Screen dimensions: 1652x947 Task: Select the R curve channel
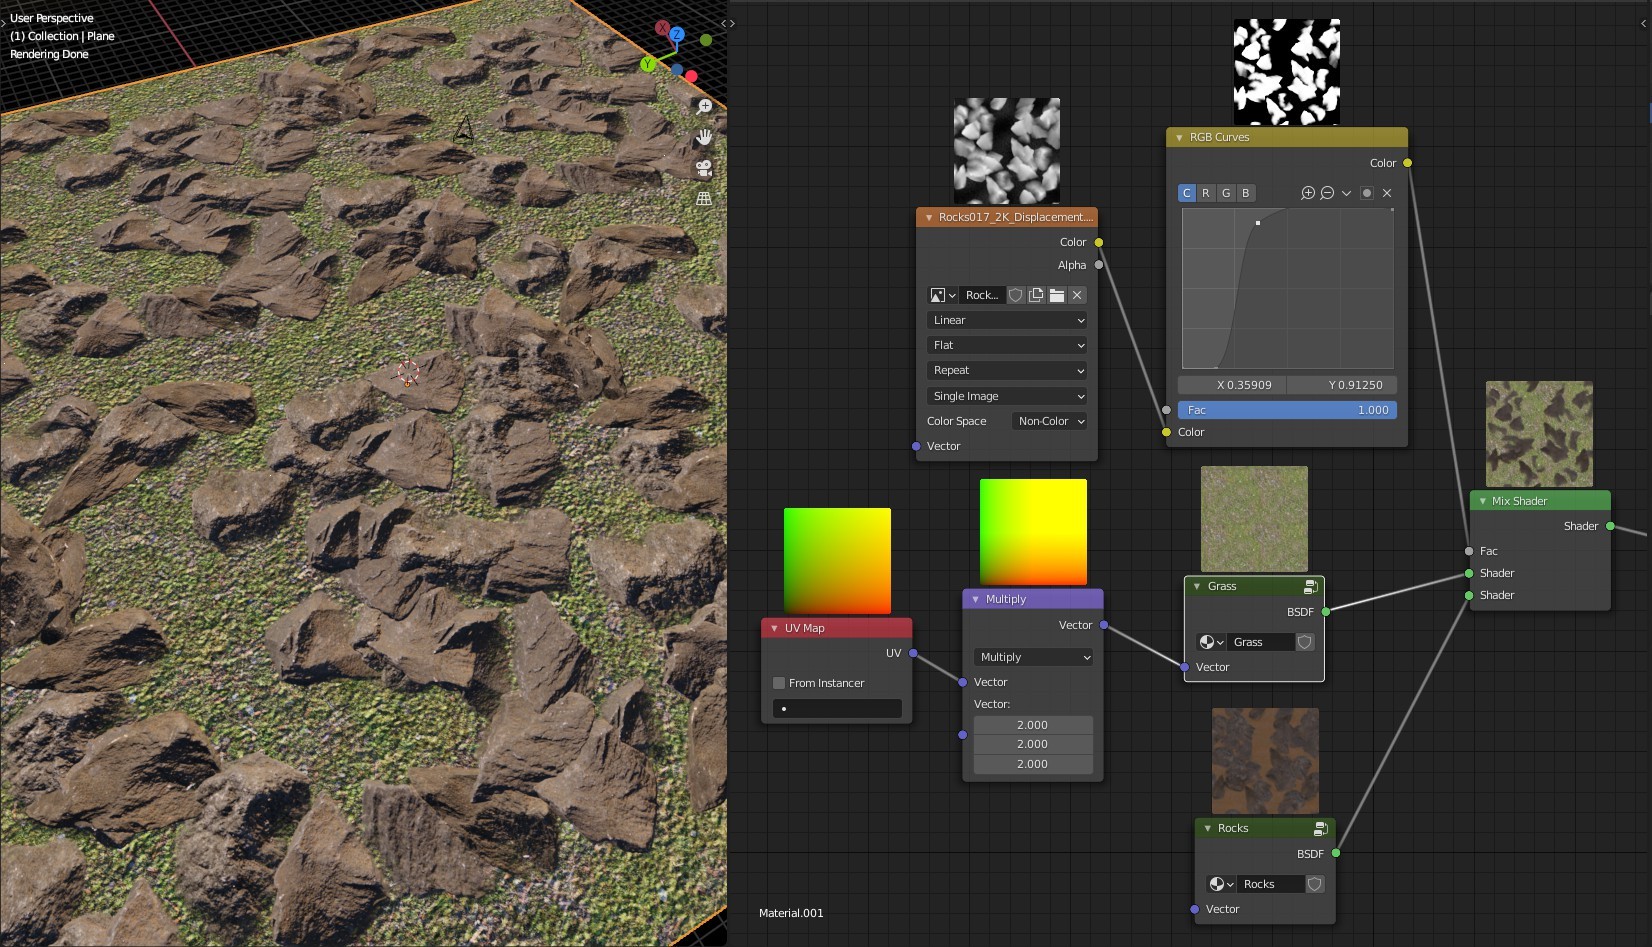tap(1206, 193)
